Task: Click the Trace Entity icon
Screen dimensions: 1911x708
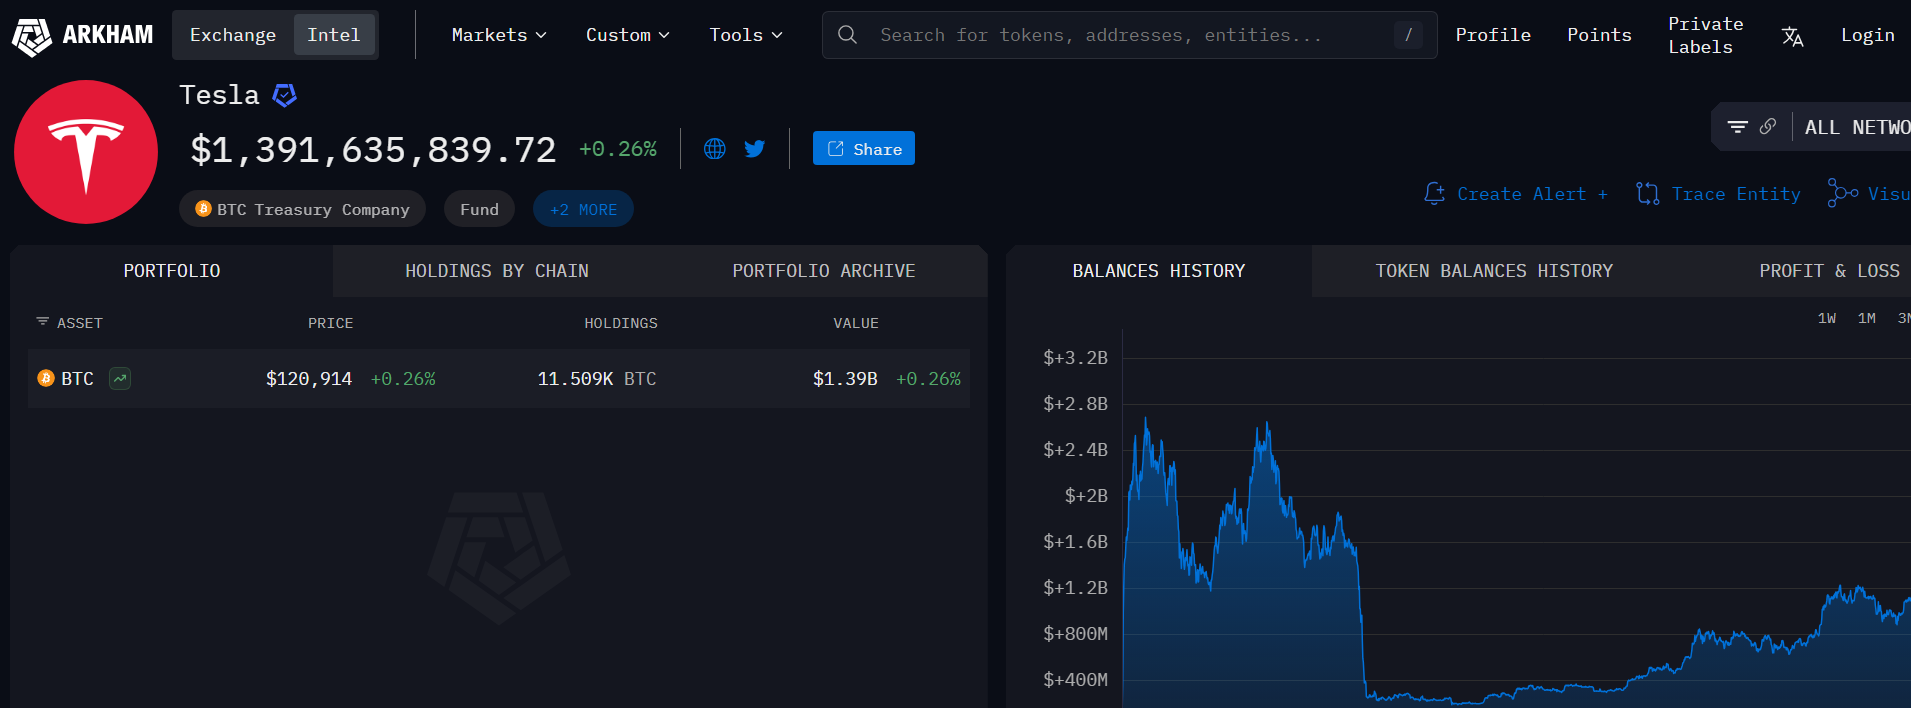Action: (x=1647, y=193)
